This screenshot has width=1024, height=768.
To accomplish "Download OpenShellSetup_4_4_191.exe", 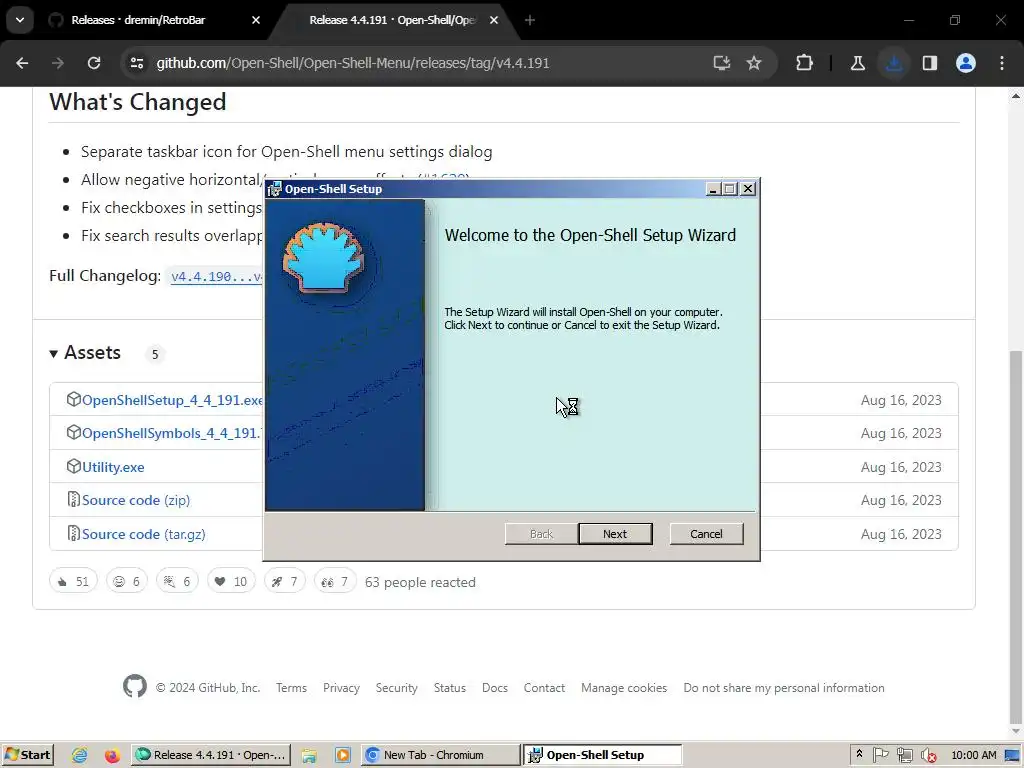I will point(172,400).
